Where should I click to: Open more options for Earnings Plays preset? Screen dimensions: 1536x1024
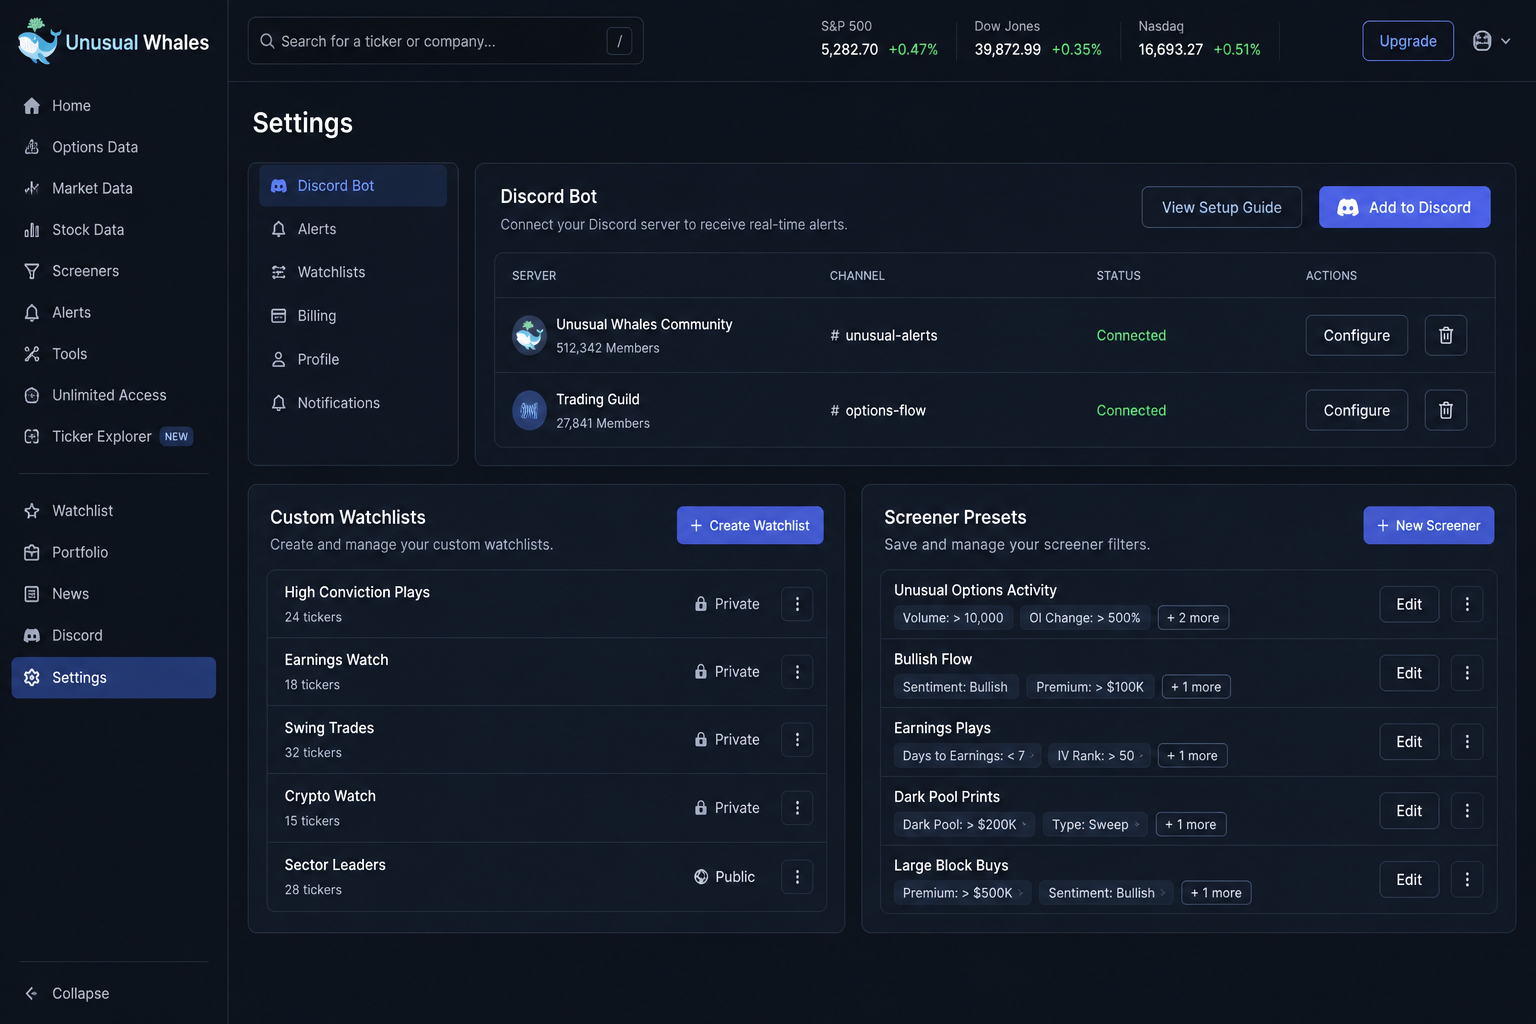pyautogui.click(x=1467, y=742)
